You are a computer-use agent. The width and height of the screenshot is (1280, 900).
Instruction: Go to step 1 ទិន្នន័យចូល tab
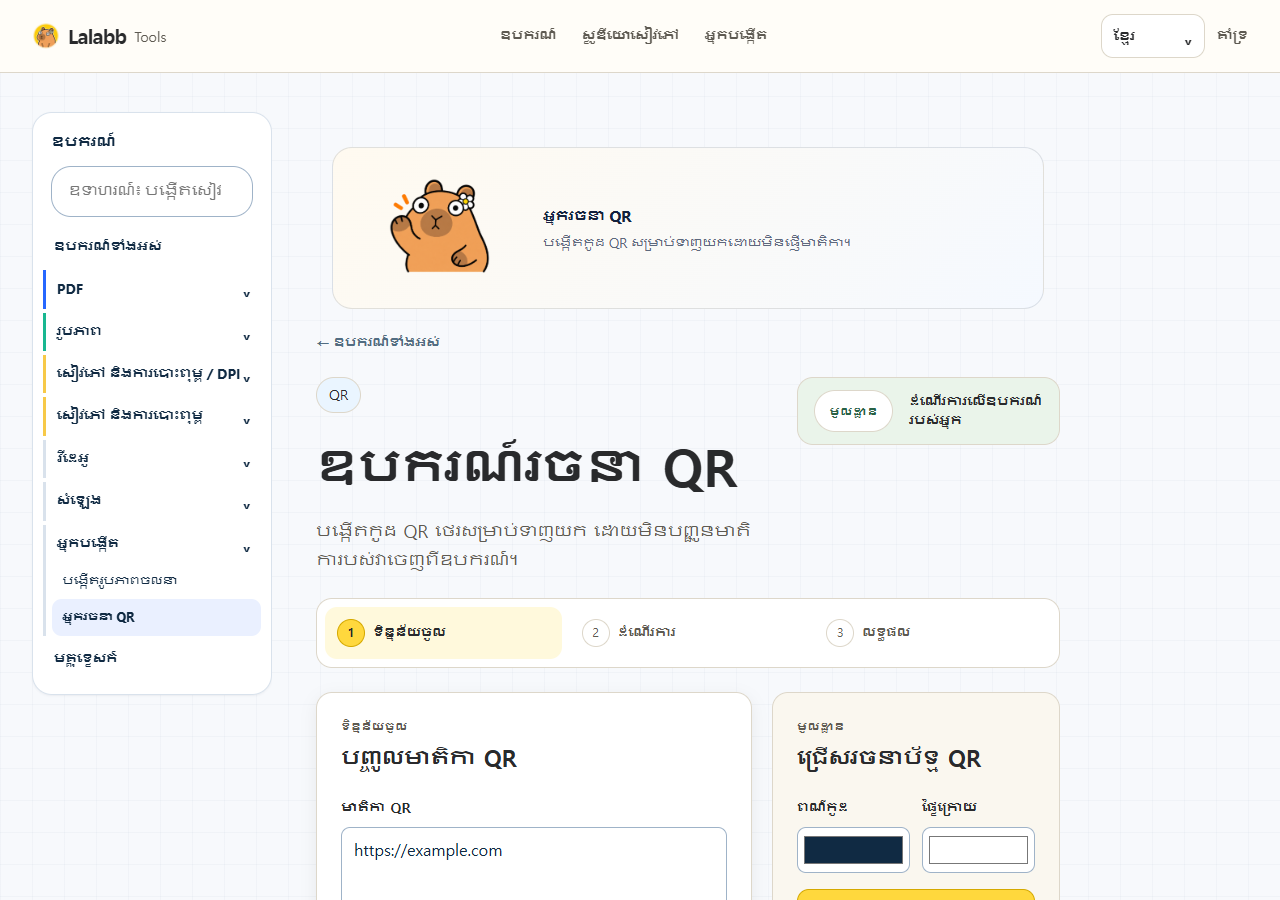443,633
